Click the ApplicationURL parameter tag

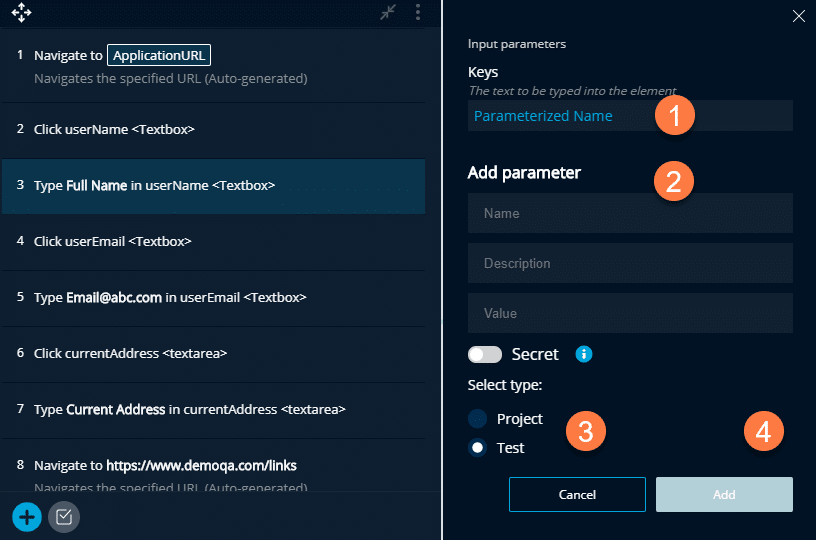[x=159, y=56]
